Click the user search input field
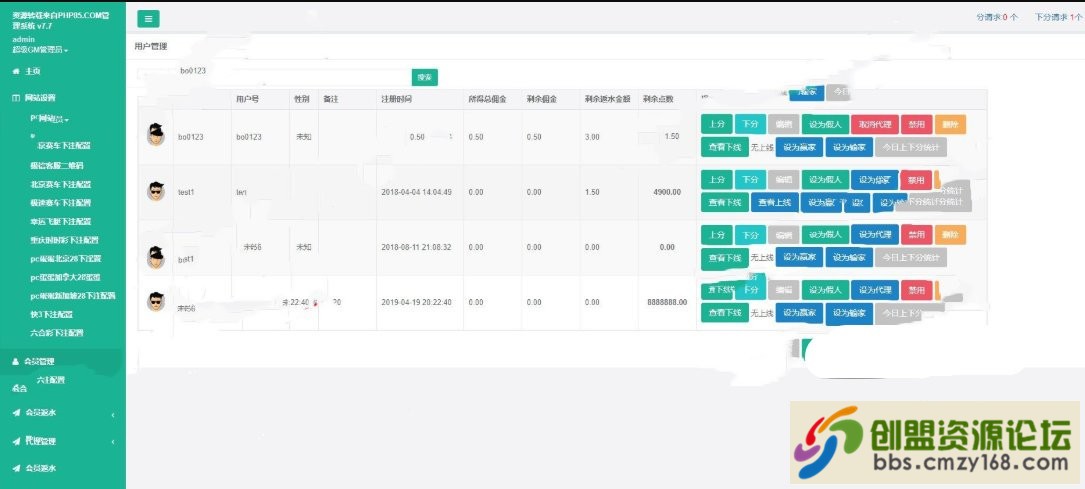The height and width of the screenshot is (489, 1085). (x=274, y=77)
